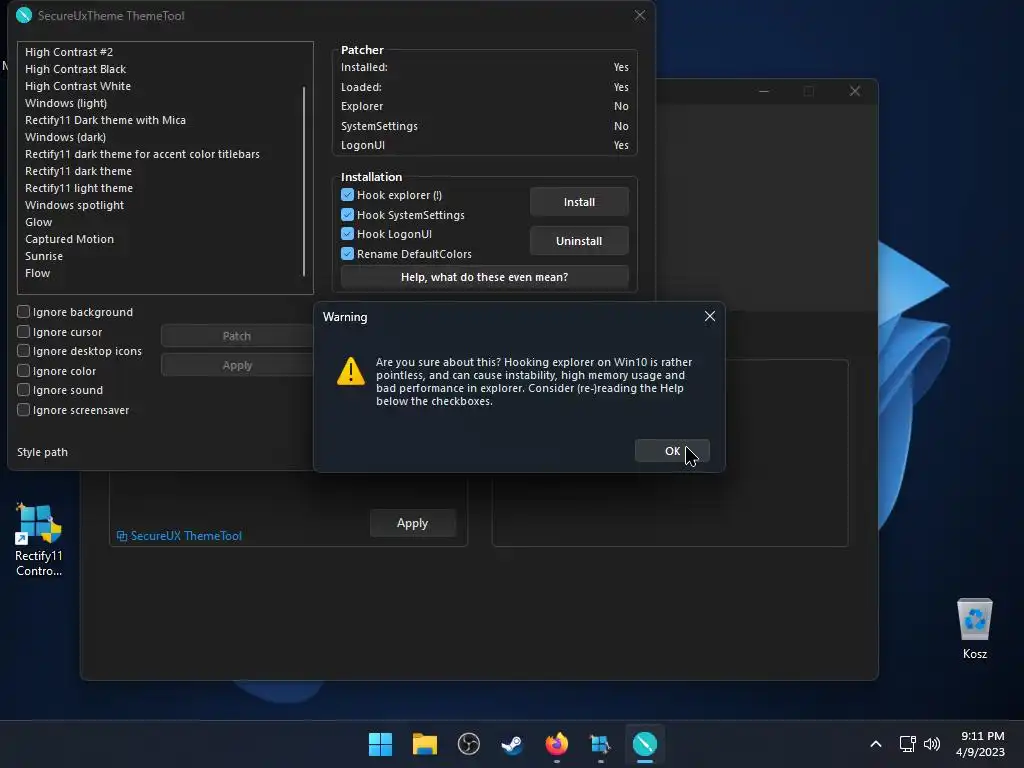Select Sunrise theme
Screen dimensions: 1024x768
[44, 255]
